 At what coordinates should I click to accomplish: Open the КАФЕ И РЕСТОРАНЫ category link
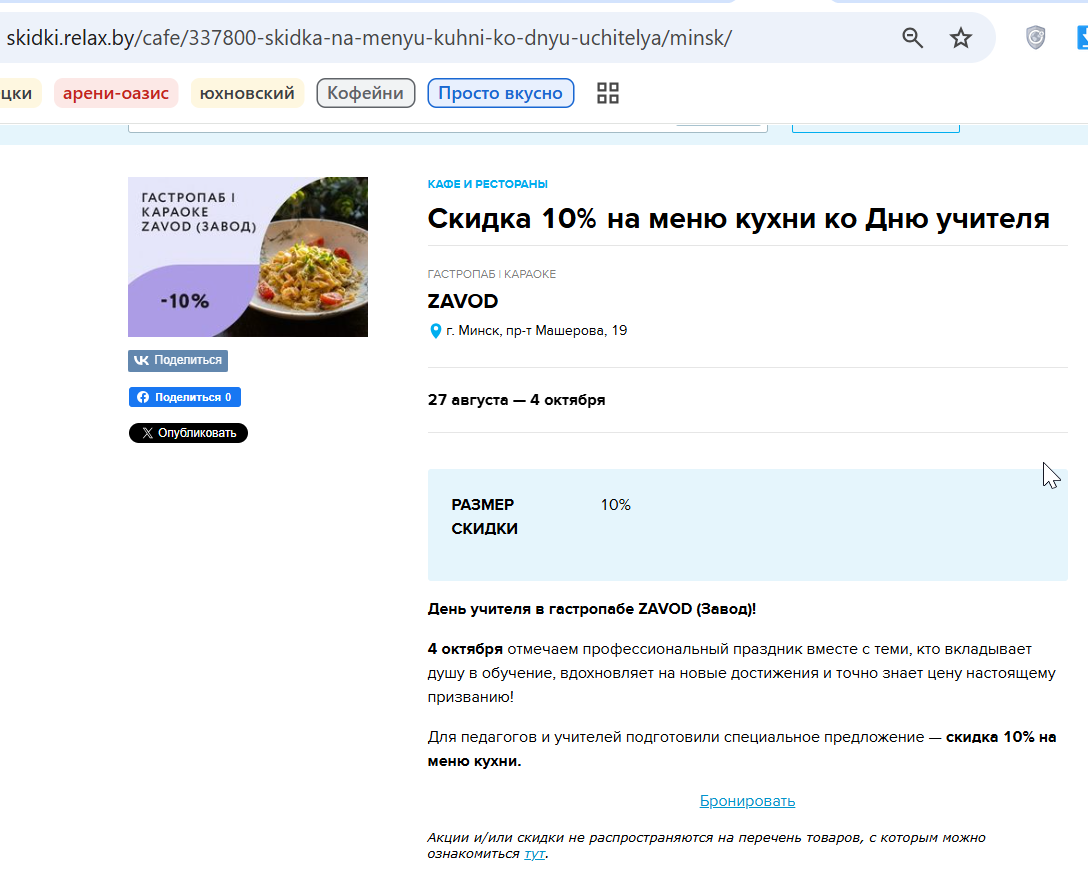[x=488, y=184]
